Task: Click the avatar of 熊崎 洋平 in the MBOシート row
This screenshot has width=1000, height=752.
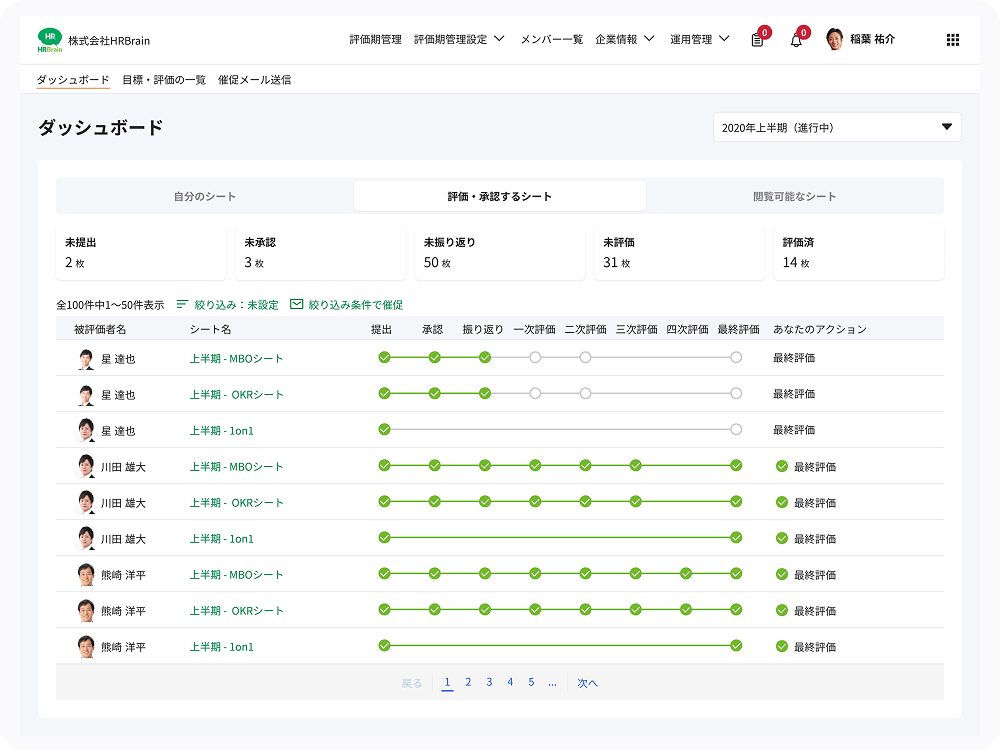Action: (x=86, y=575)
